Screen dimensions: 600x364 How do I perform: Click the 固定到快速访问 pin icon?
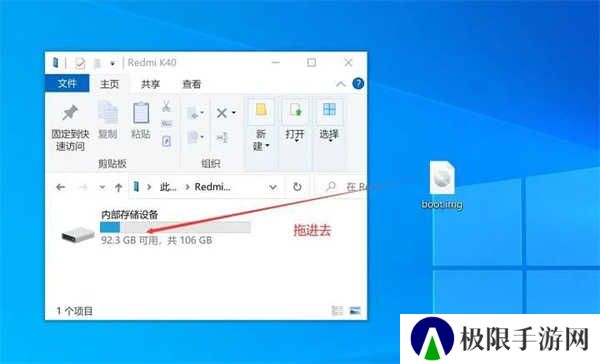click(70, 113)
